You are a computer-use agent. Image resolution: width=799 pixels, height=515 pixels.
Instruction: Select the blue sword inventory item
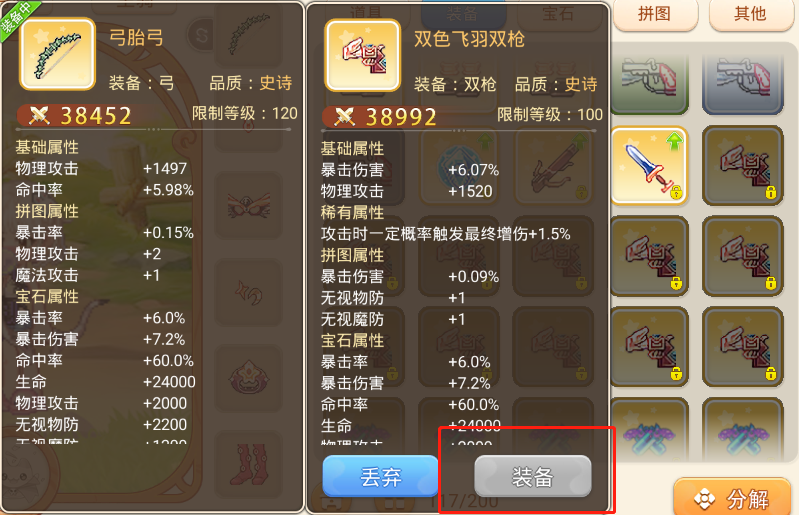point(650,166)
